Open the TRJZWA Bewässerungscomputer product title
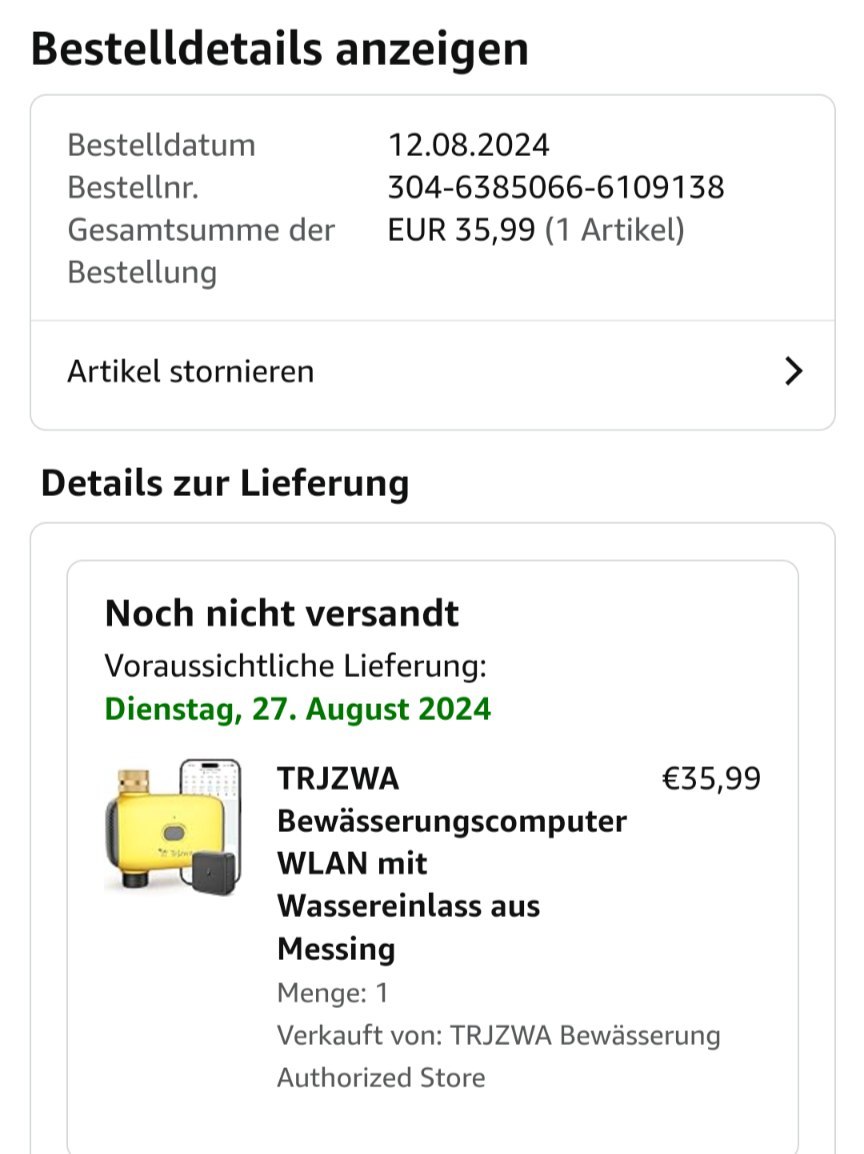Viewport: 864px width, 1154px height. pos(452,863)
